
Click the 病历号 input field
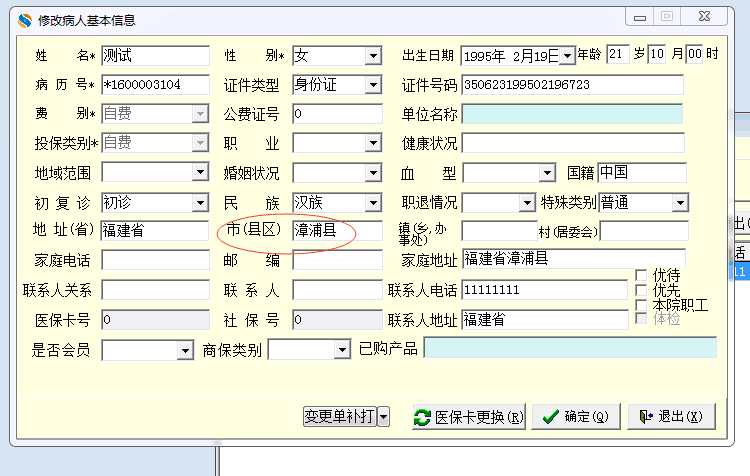[155, 85]
